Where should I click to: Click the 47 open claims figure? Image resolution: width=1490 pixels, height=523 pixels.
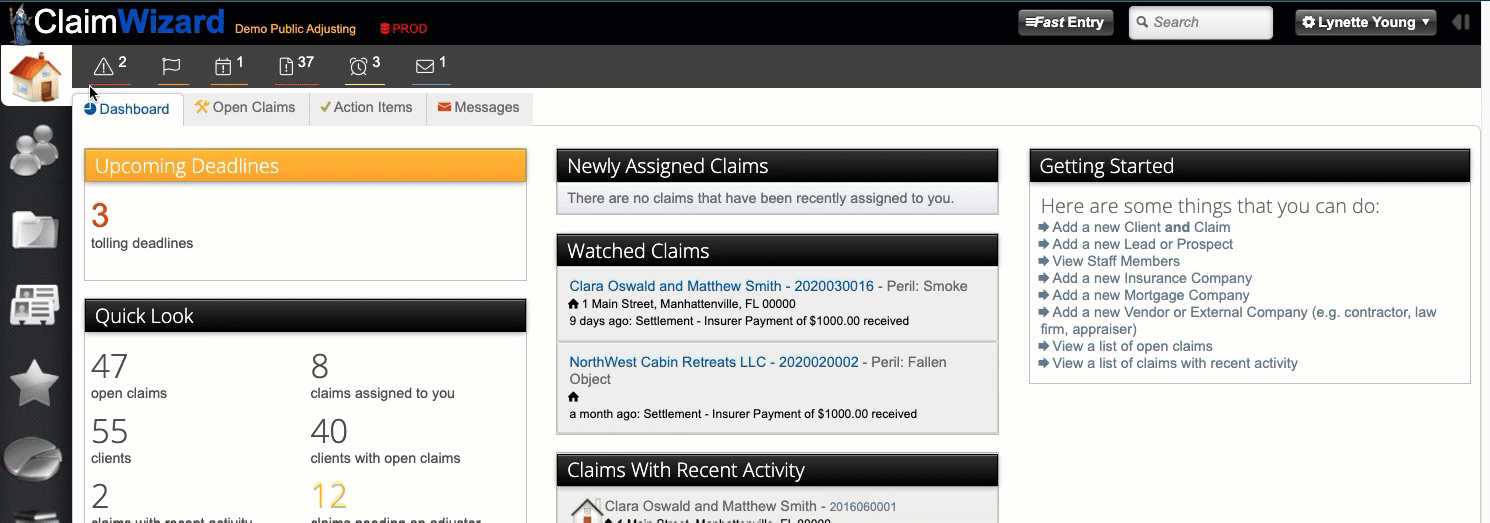pos(109,366)
